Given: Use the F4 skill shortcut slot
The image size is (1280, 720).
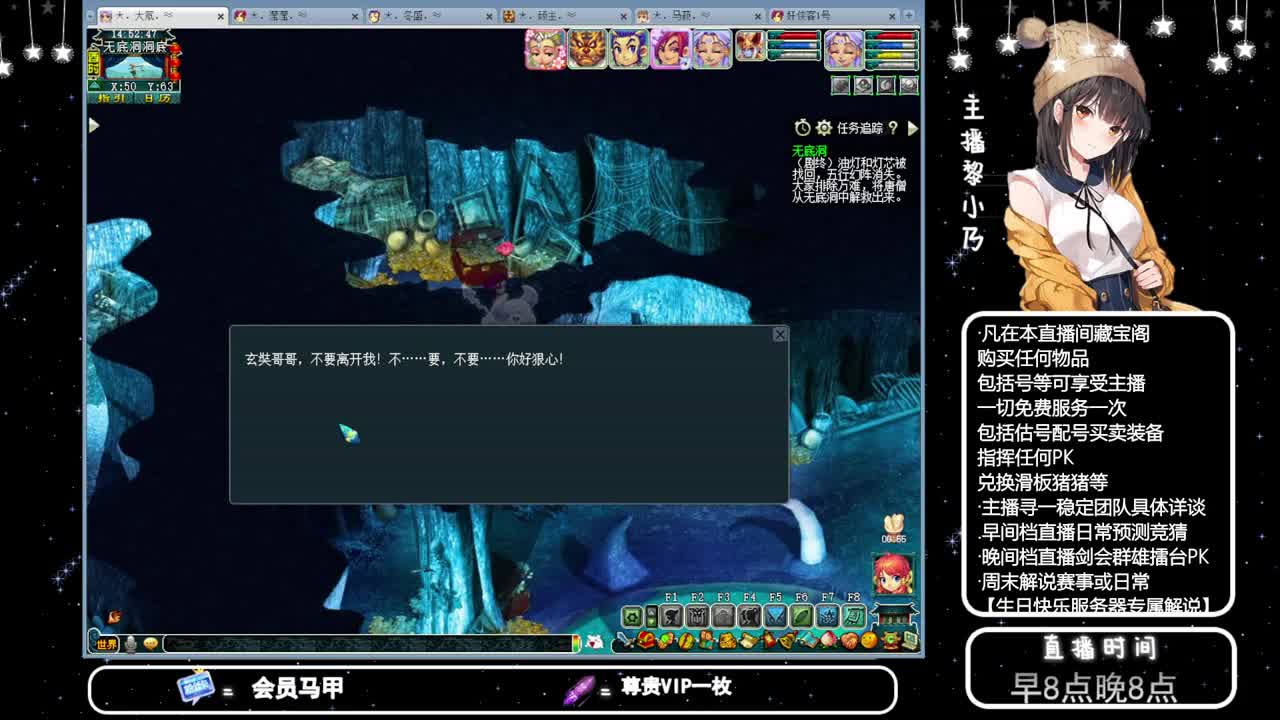Looking at the screenshot, I should (x=750, y=617).
